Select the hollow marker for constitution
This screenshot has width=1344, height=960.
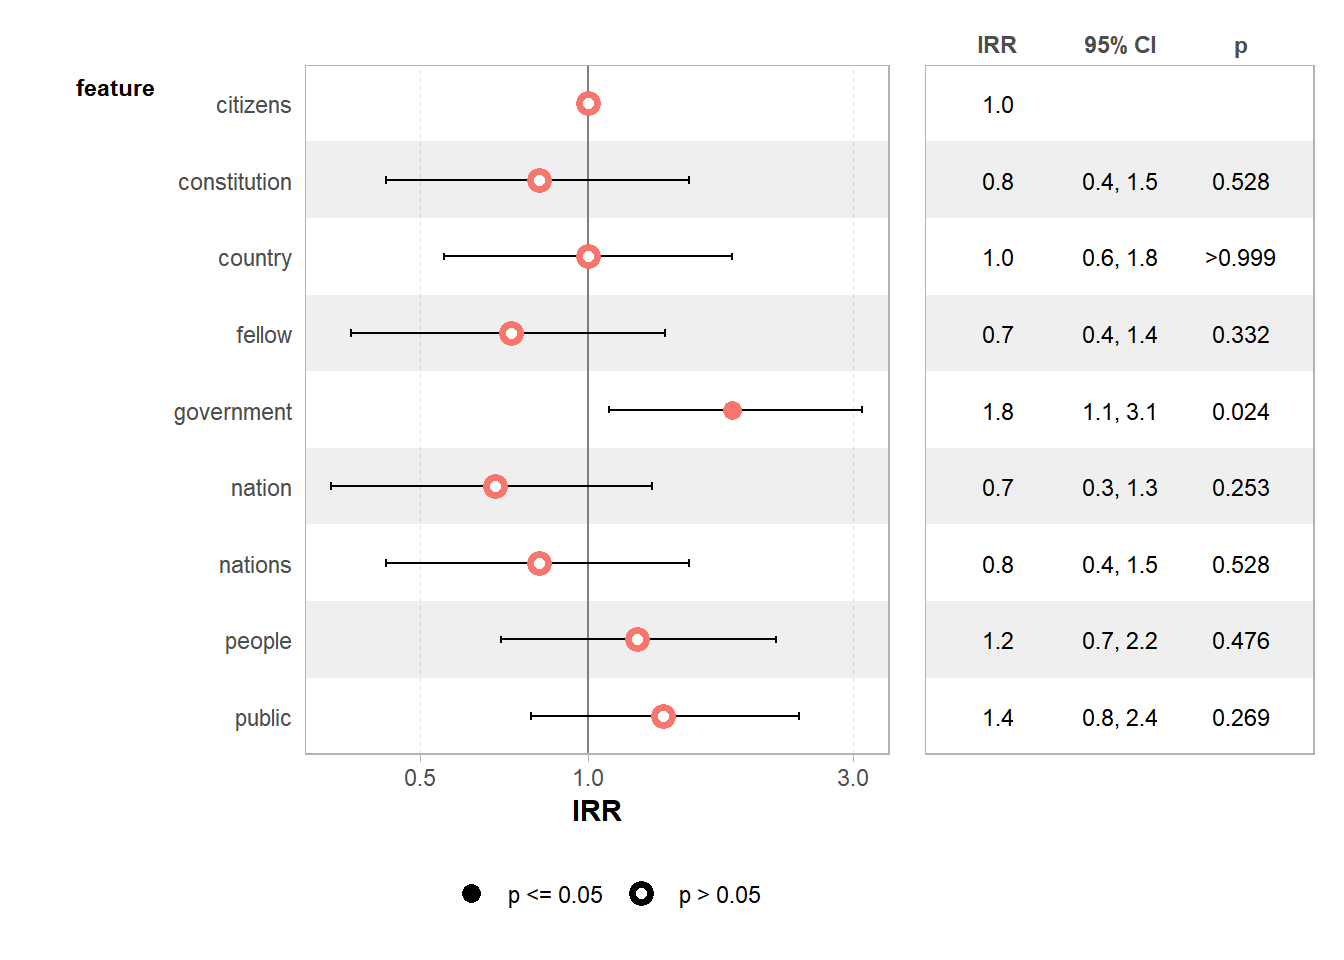point(539,180)
